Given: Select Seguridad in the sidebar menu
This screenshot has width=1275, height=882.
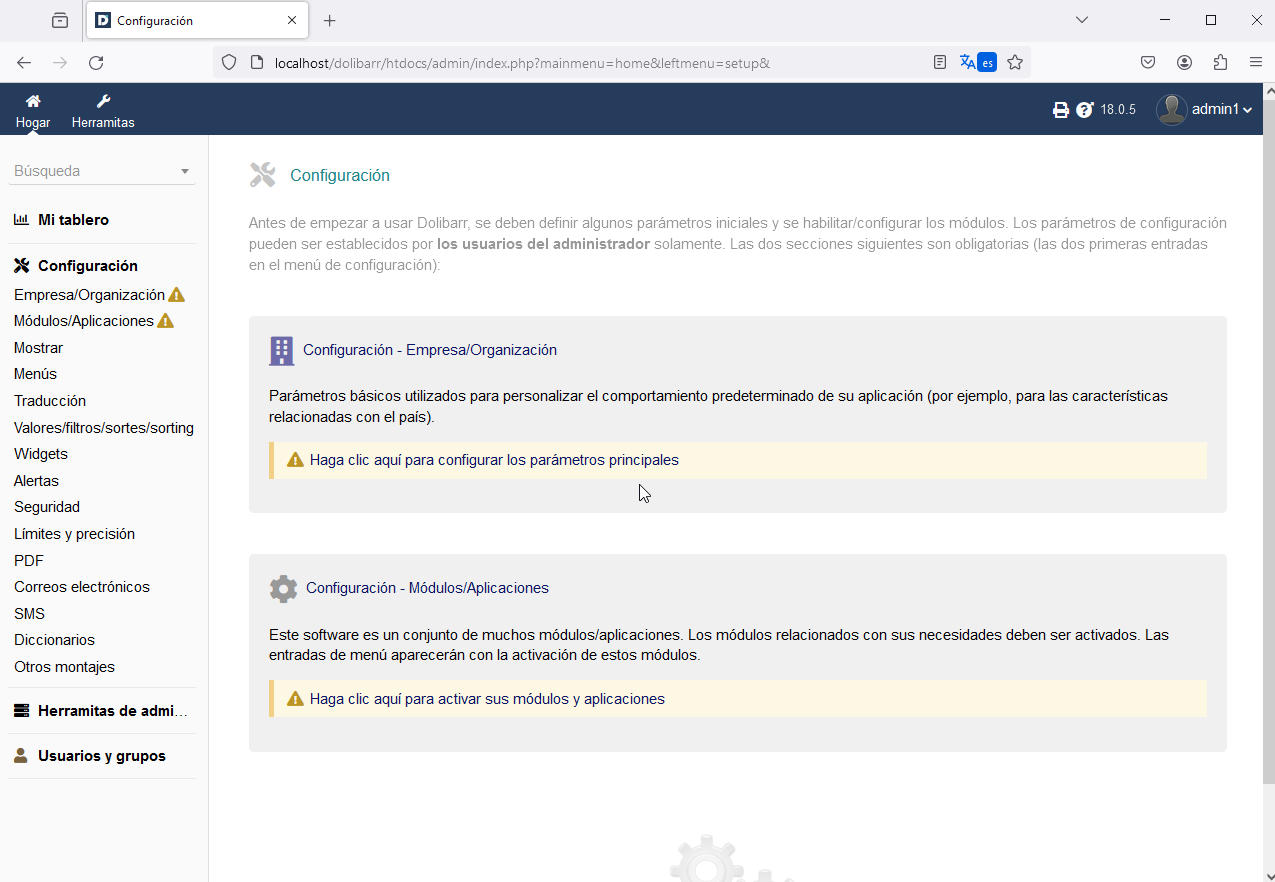Looking at the screenshot, I should pos(47,507).
